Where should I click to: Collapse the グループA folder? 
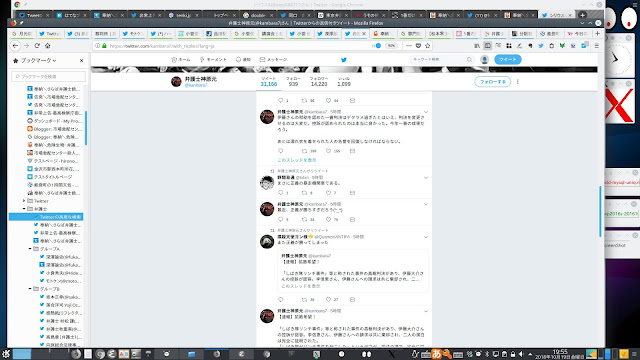(x=30, y=249)
